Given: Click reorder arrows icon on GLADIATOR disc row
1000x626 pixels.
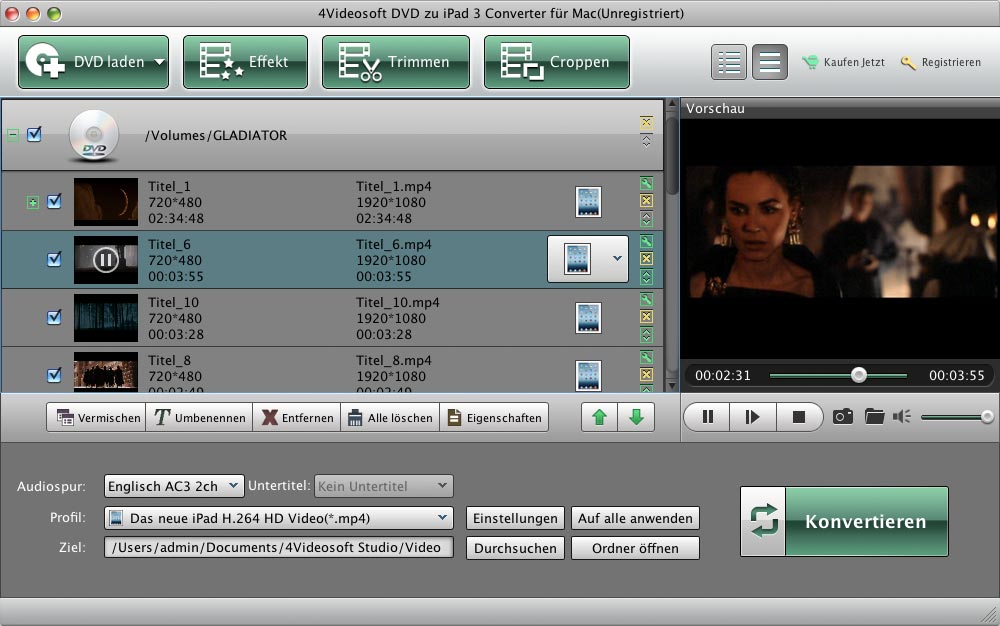Looking at the screenshot, I should tap(646, 141).
